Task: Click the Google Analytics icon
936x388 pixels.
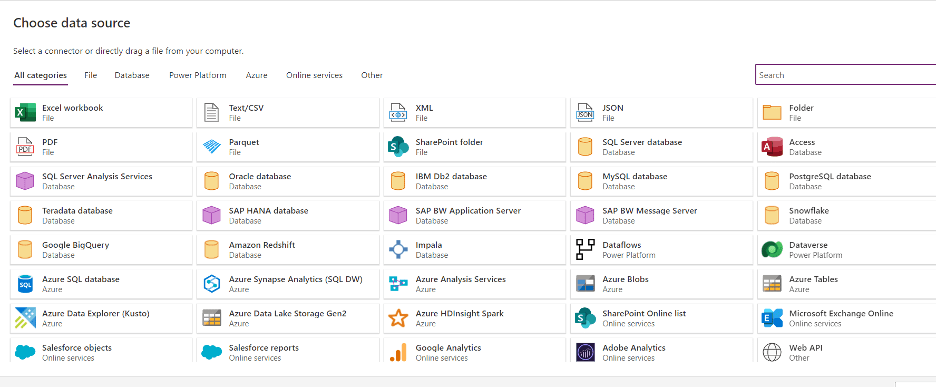Action: click(398, 352)
